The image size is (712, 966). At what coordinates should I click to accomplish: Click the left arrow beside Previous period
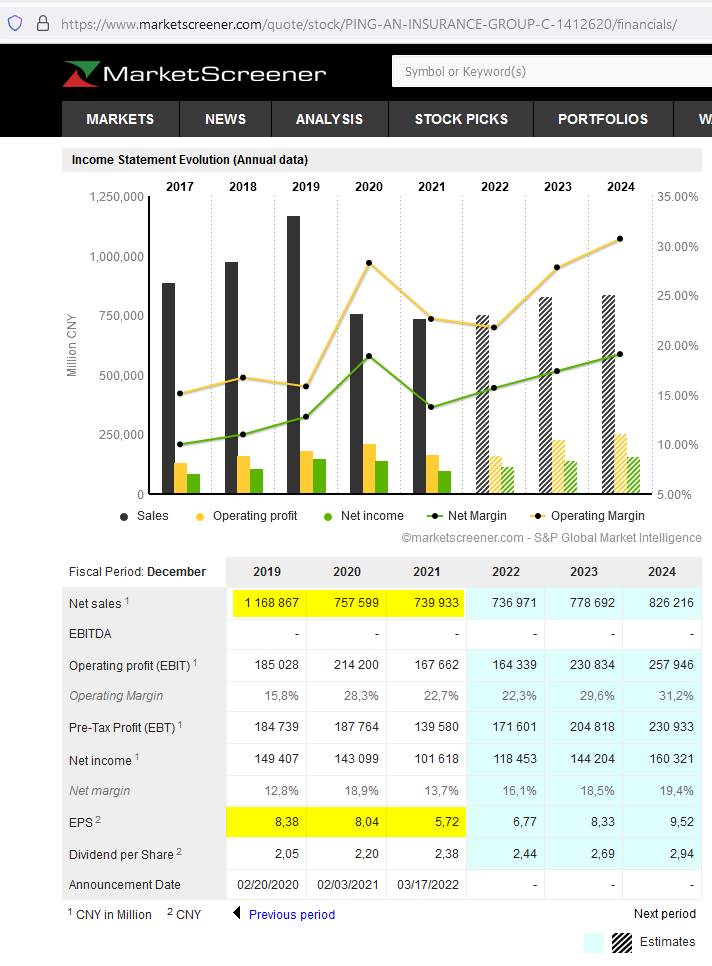point(237,913)
